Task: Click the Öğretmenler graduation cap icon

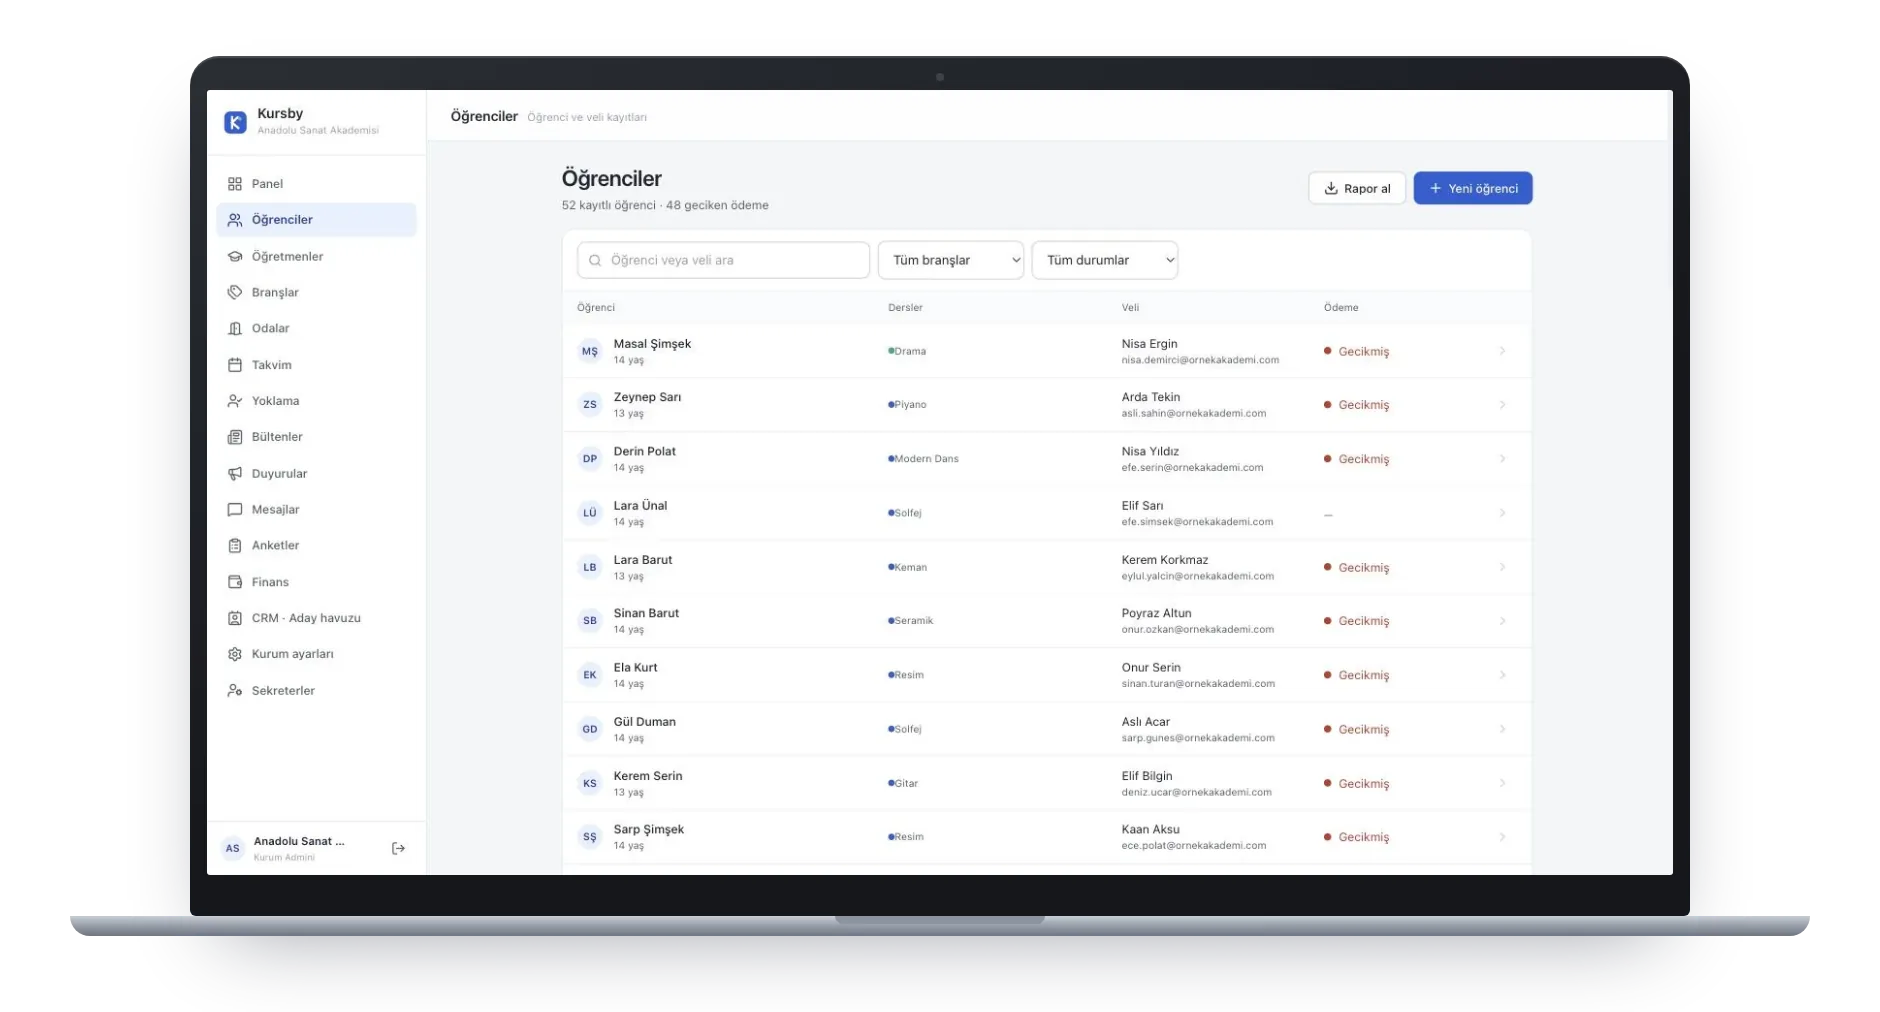Action: pyautogui.click(x=235, y=257)
